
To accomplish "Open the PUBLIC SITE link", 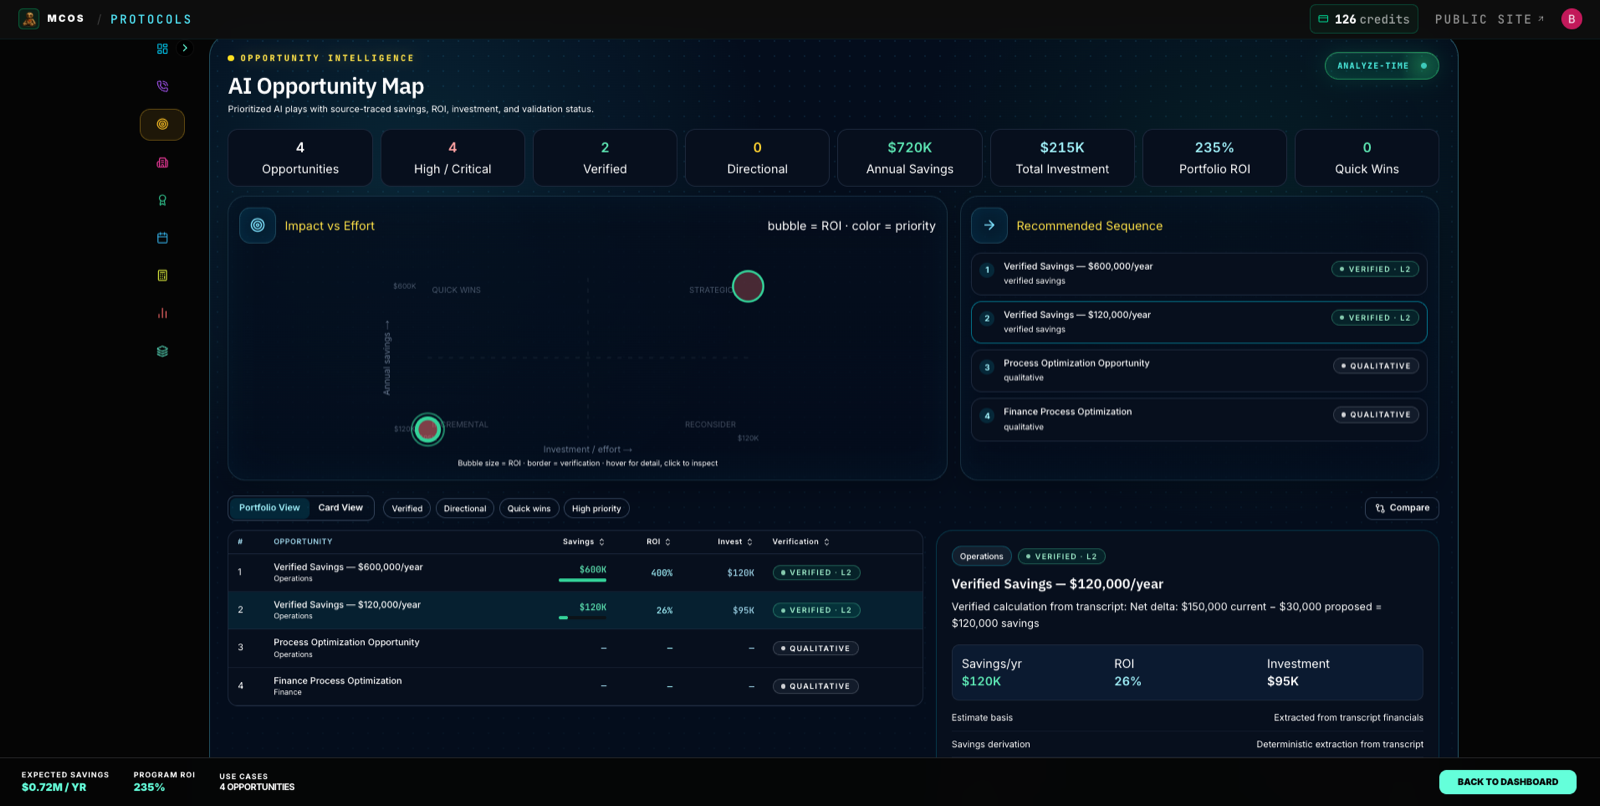I will point(1489,19).
